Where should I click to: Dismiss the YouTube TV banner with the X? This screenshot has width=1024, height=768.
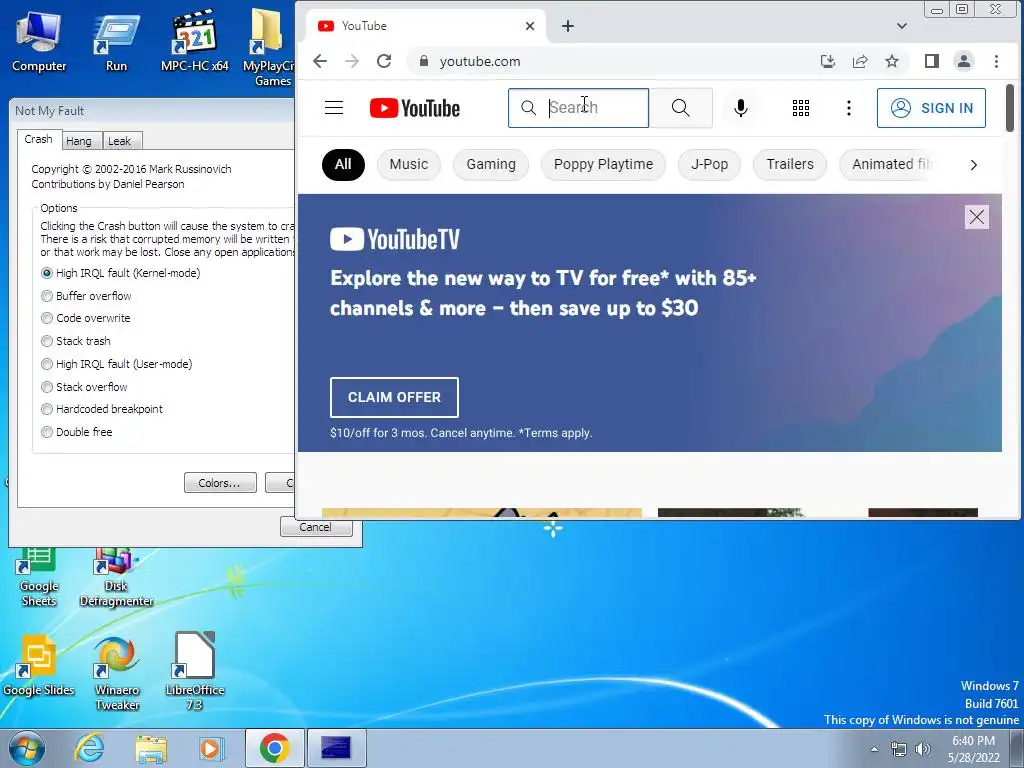pyautogui.click(x=976, y=217)
